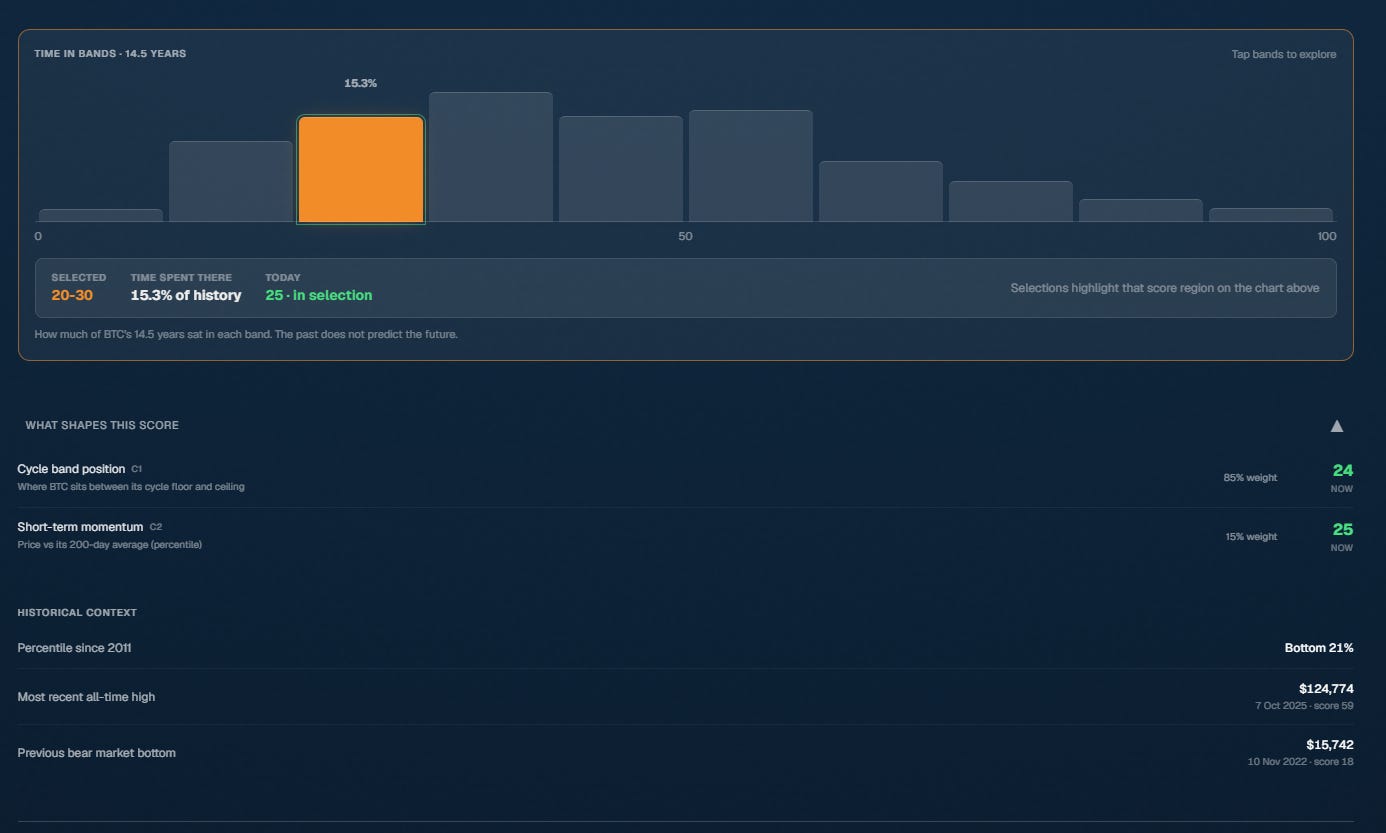Click the C2 tag beside Short-term momentum
This screenshot has width=1386, height=833.
point(156,527)
